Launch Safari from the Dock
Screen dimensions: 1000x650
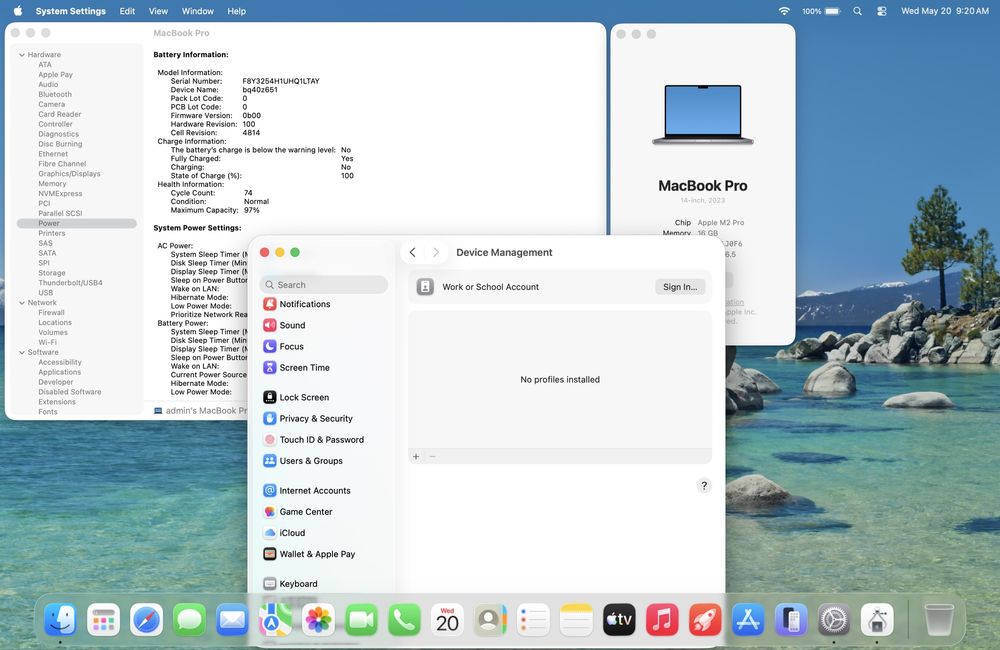tap(147, 619)
